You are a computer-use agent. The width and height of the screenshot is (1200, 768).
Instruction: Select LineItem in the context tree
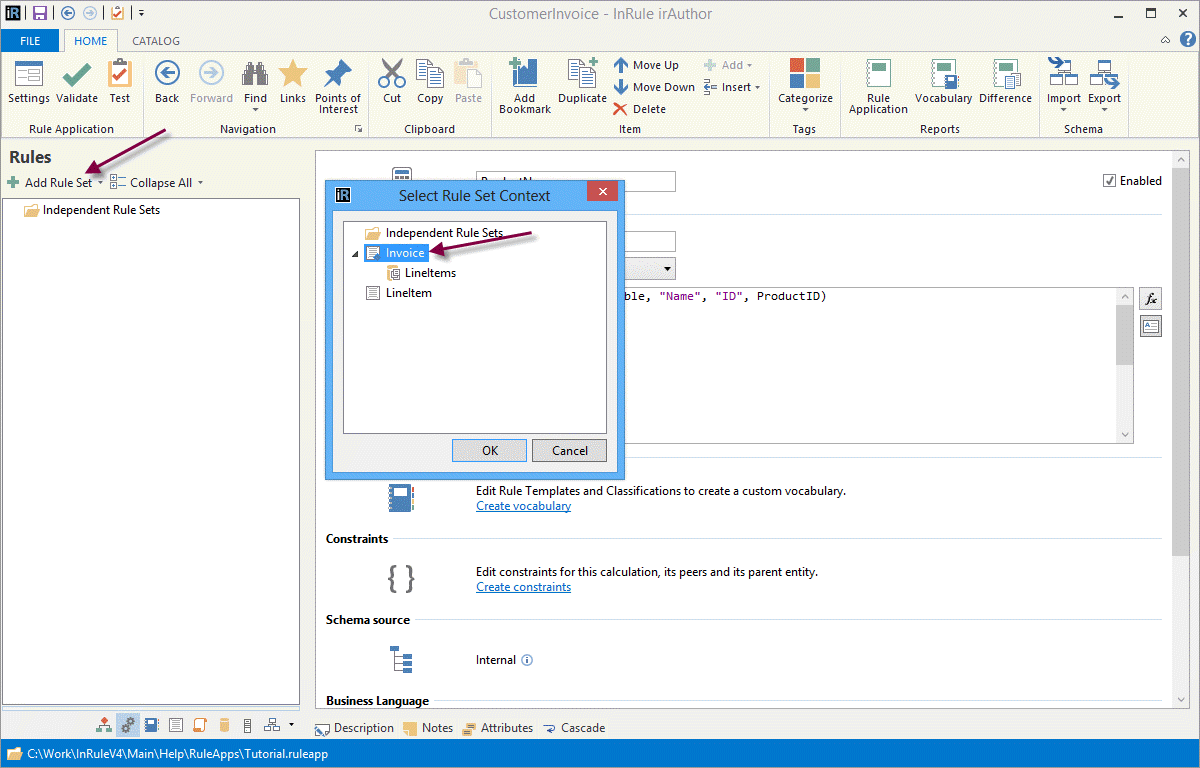[x=408, y=293]
